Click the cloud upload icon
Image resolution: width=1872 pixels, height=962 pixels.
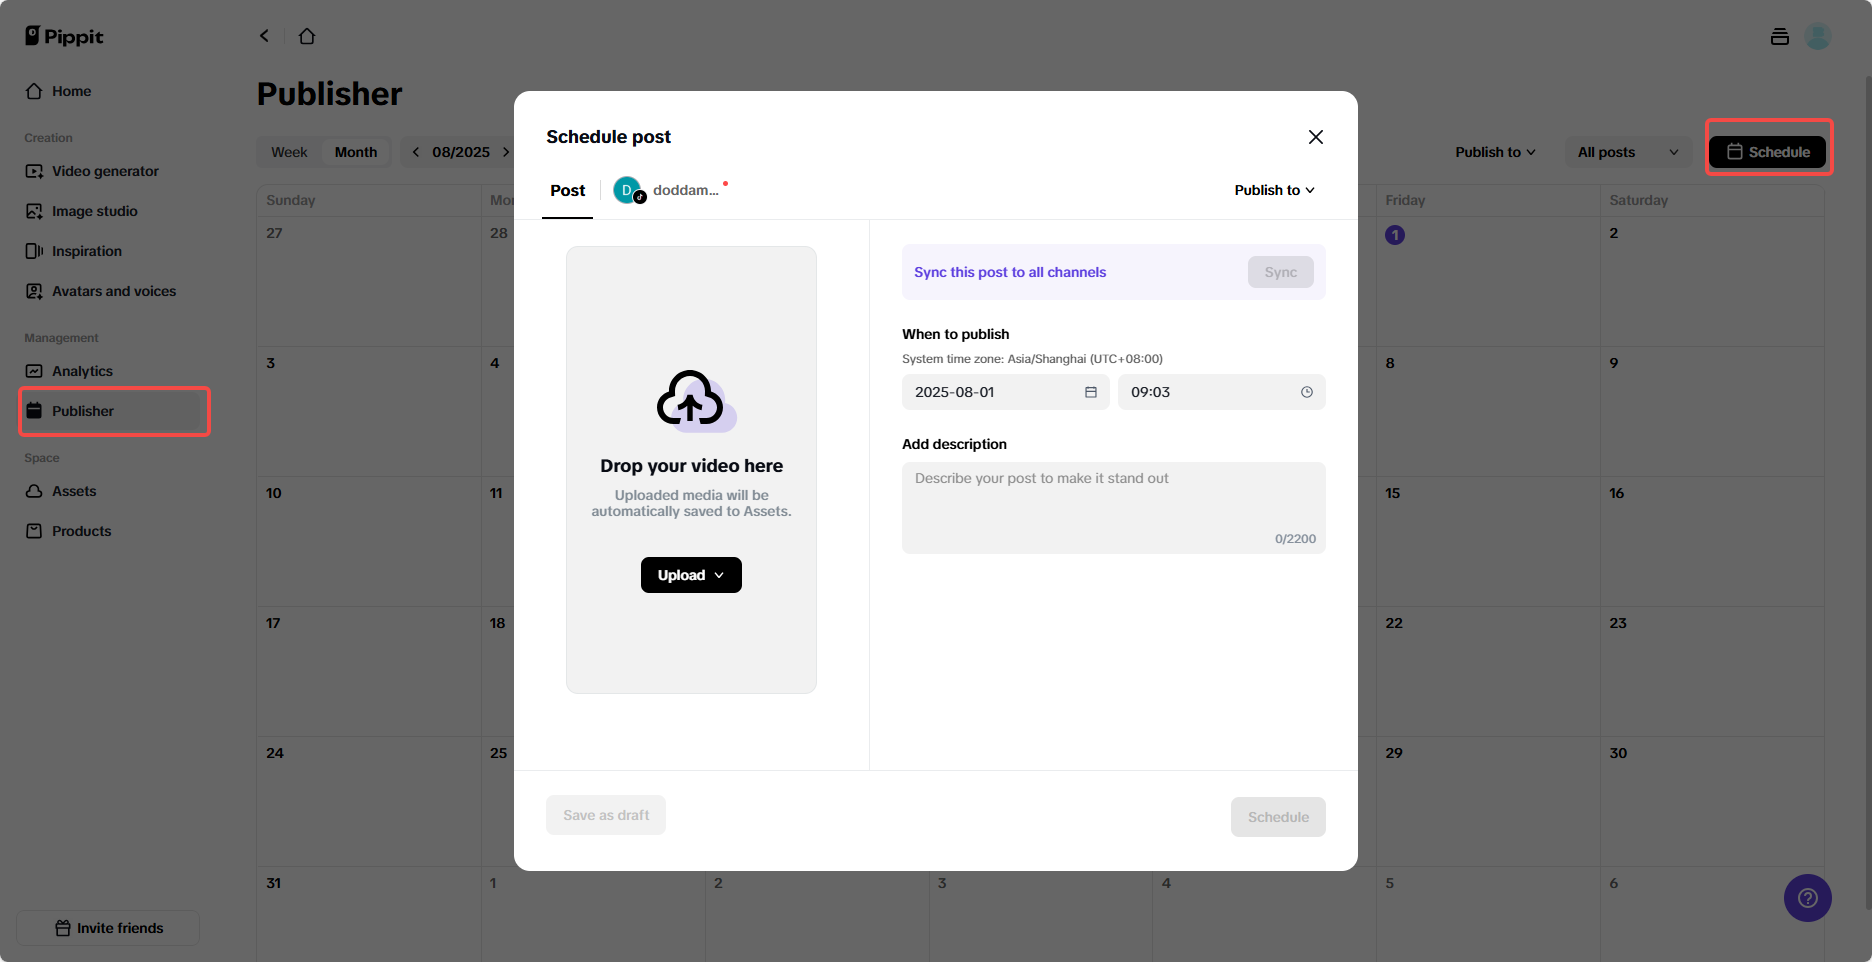(692, 400)
